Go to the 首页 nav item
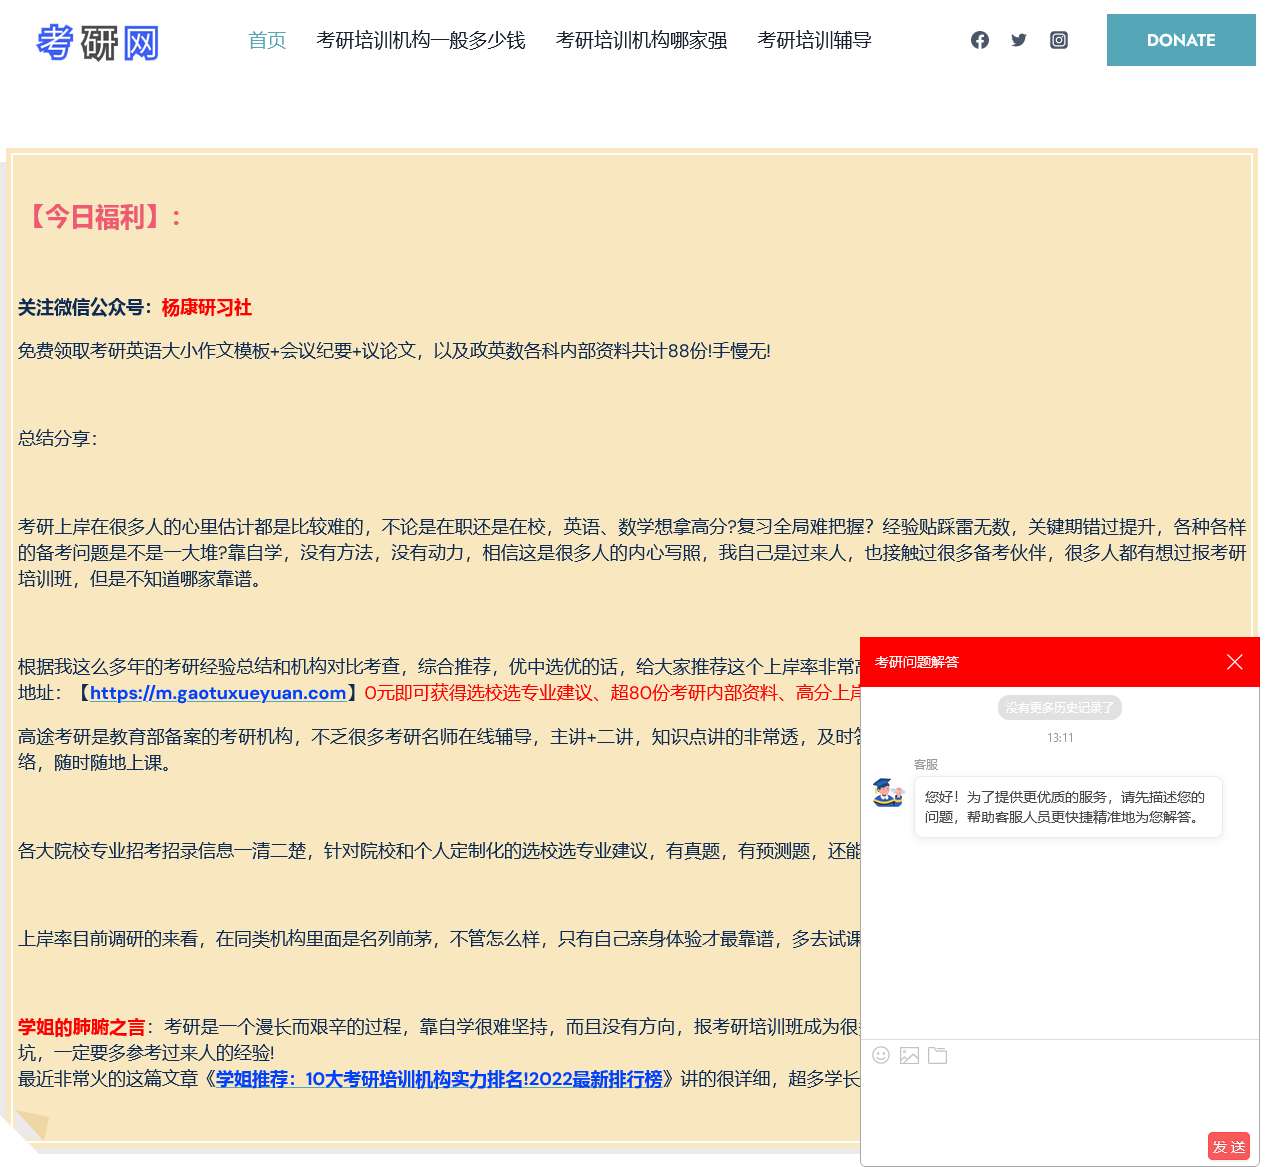 point(267,40)
